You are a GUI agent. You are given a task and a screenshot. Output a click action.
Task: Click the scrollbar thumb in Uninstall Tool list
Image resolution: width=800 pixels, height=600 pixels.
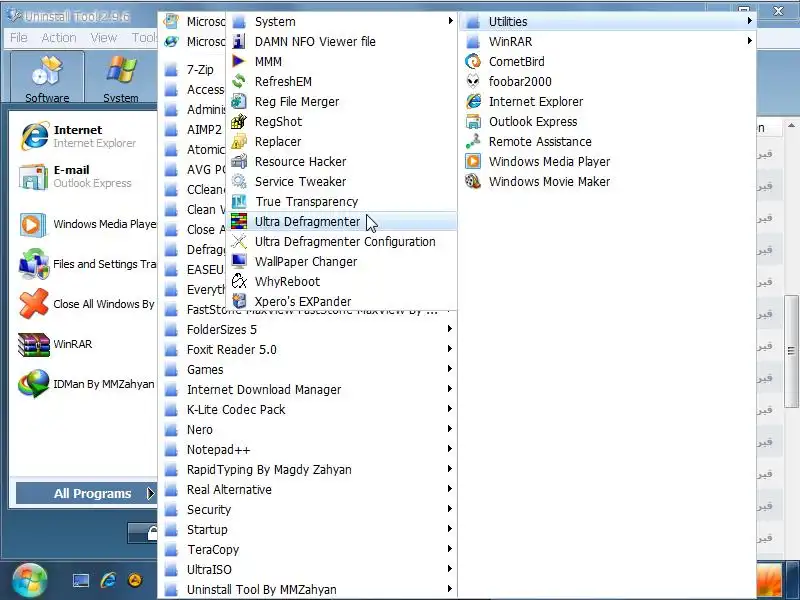tap(791, 351)
